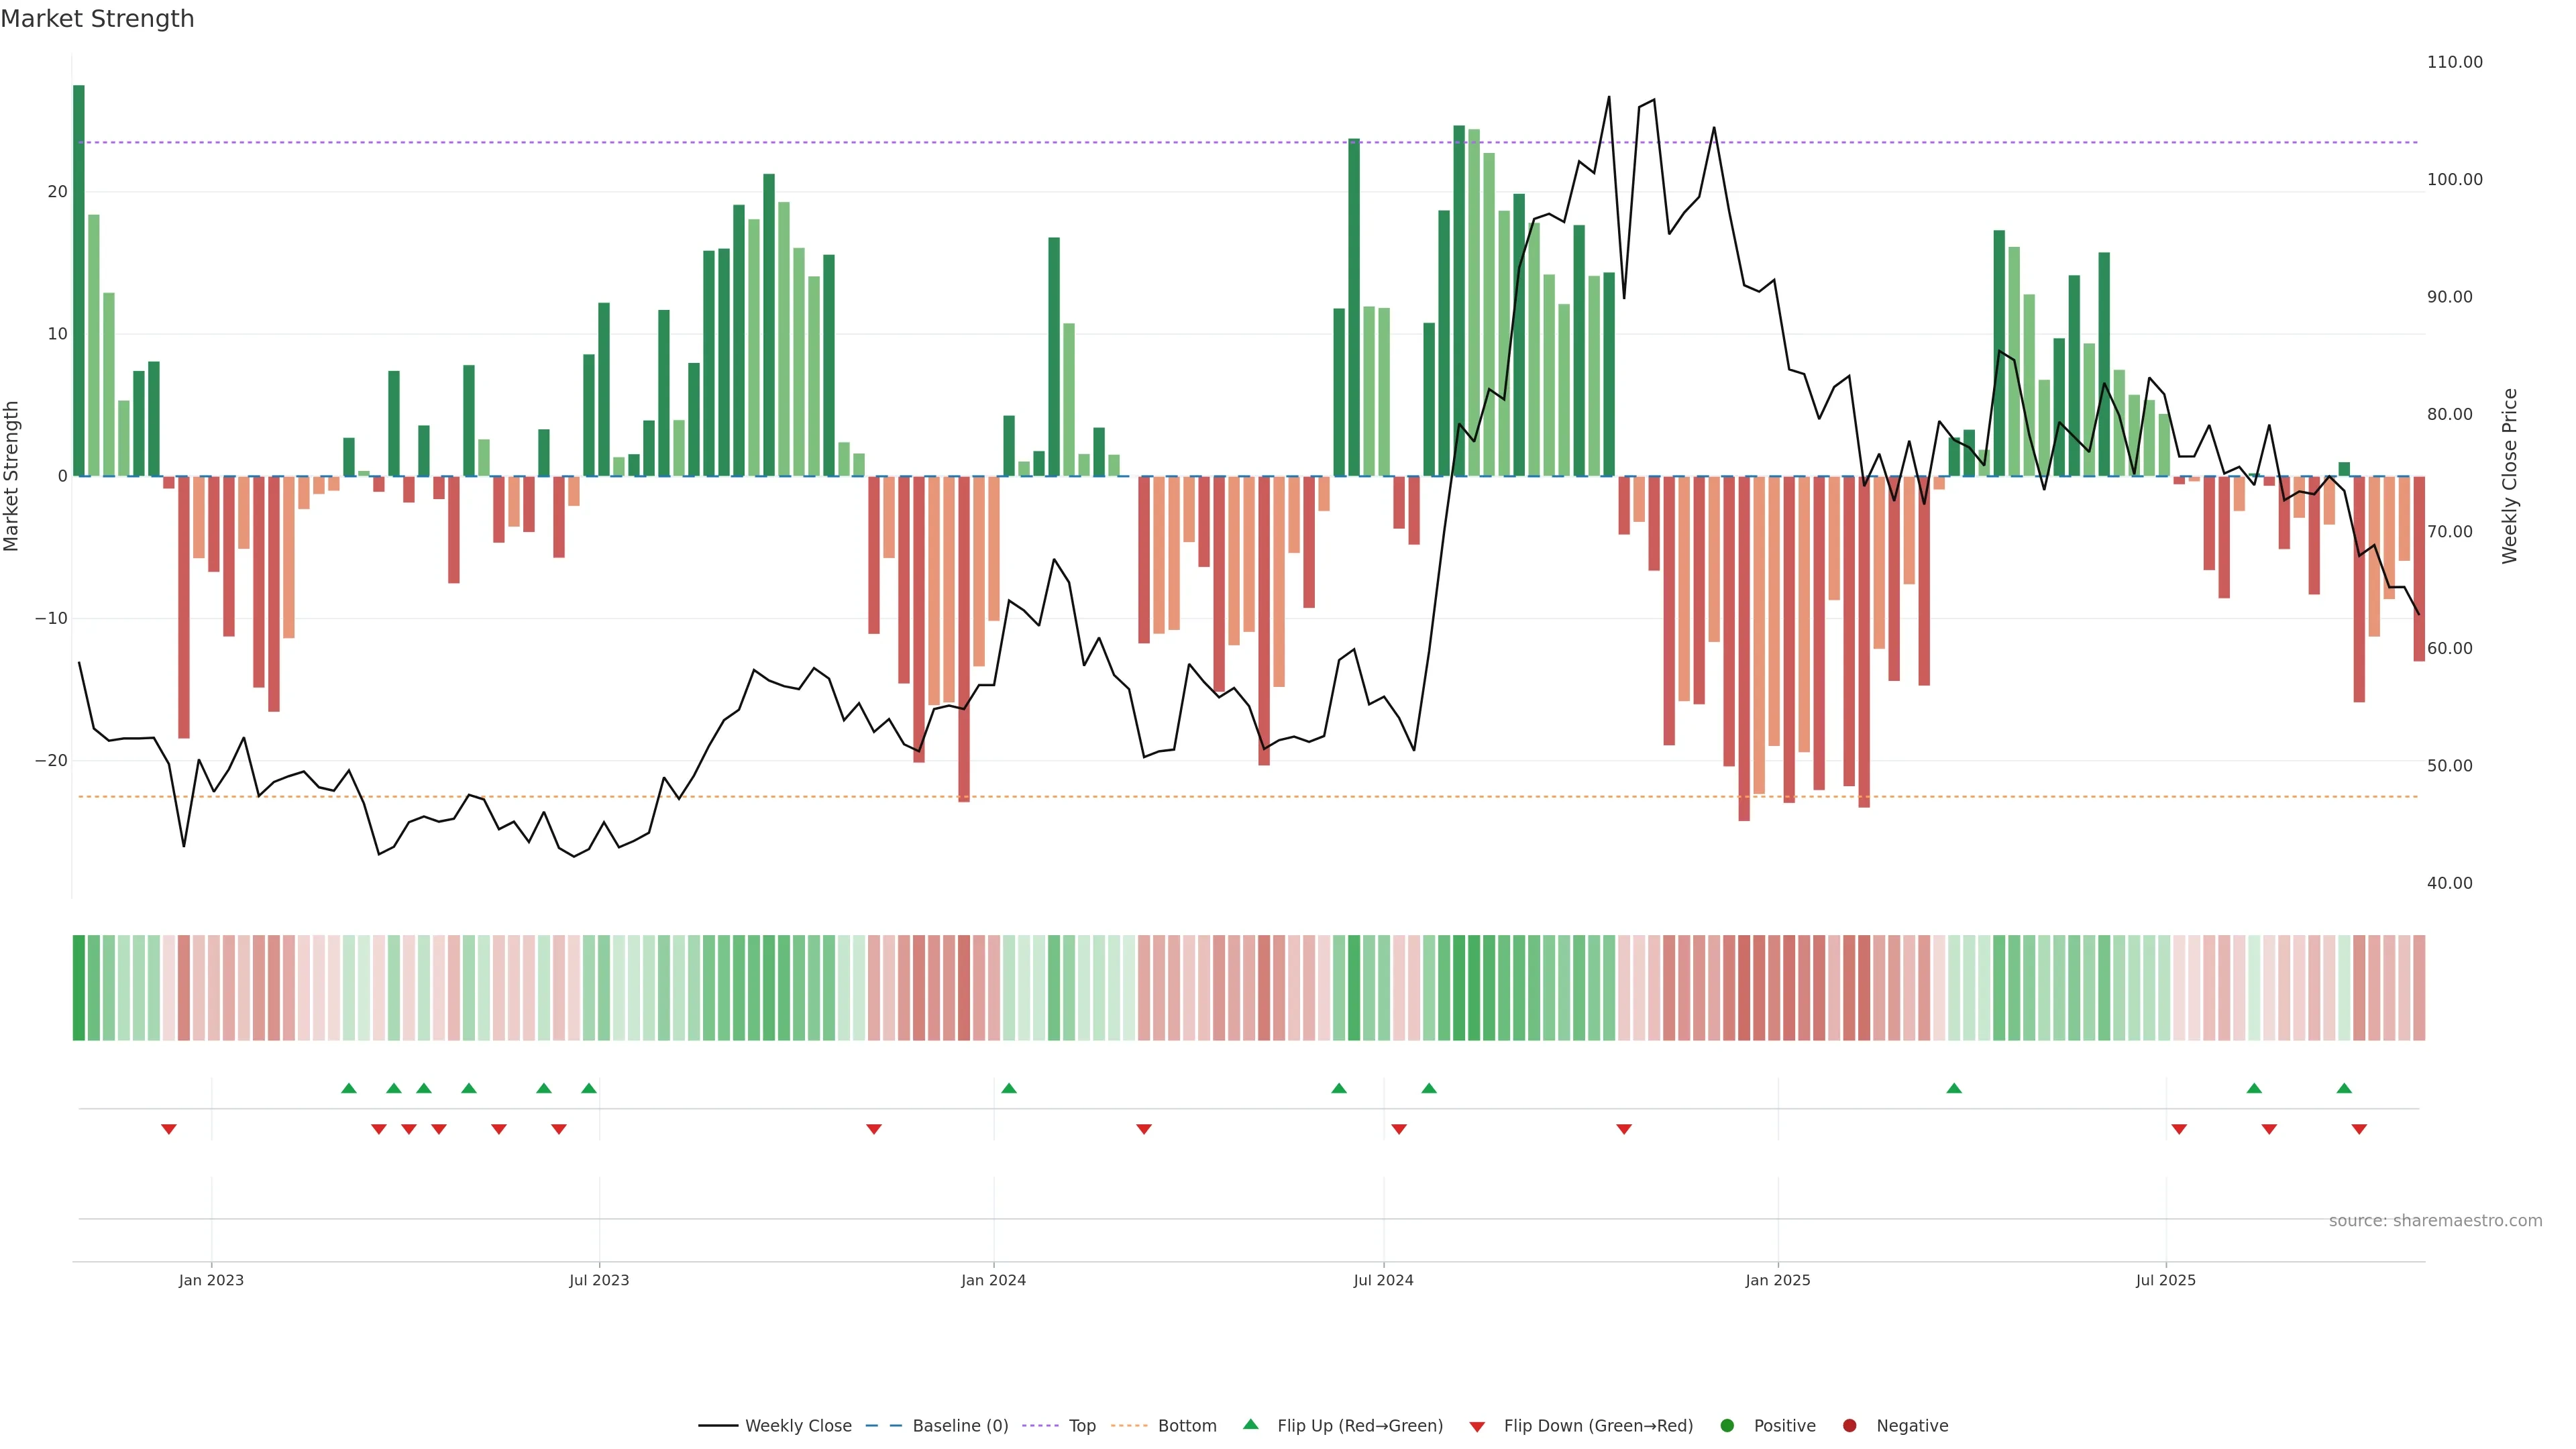
Task: Click the Jul 2025 axis label
Action: pyautogui.click(x=2165, y=1280)
